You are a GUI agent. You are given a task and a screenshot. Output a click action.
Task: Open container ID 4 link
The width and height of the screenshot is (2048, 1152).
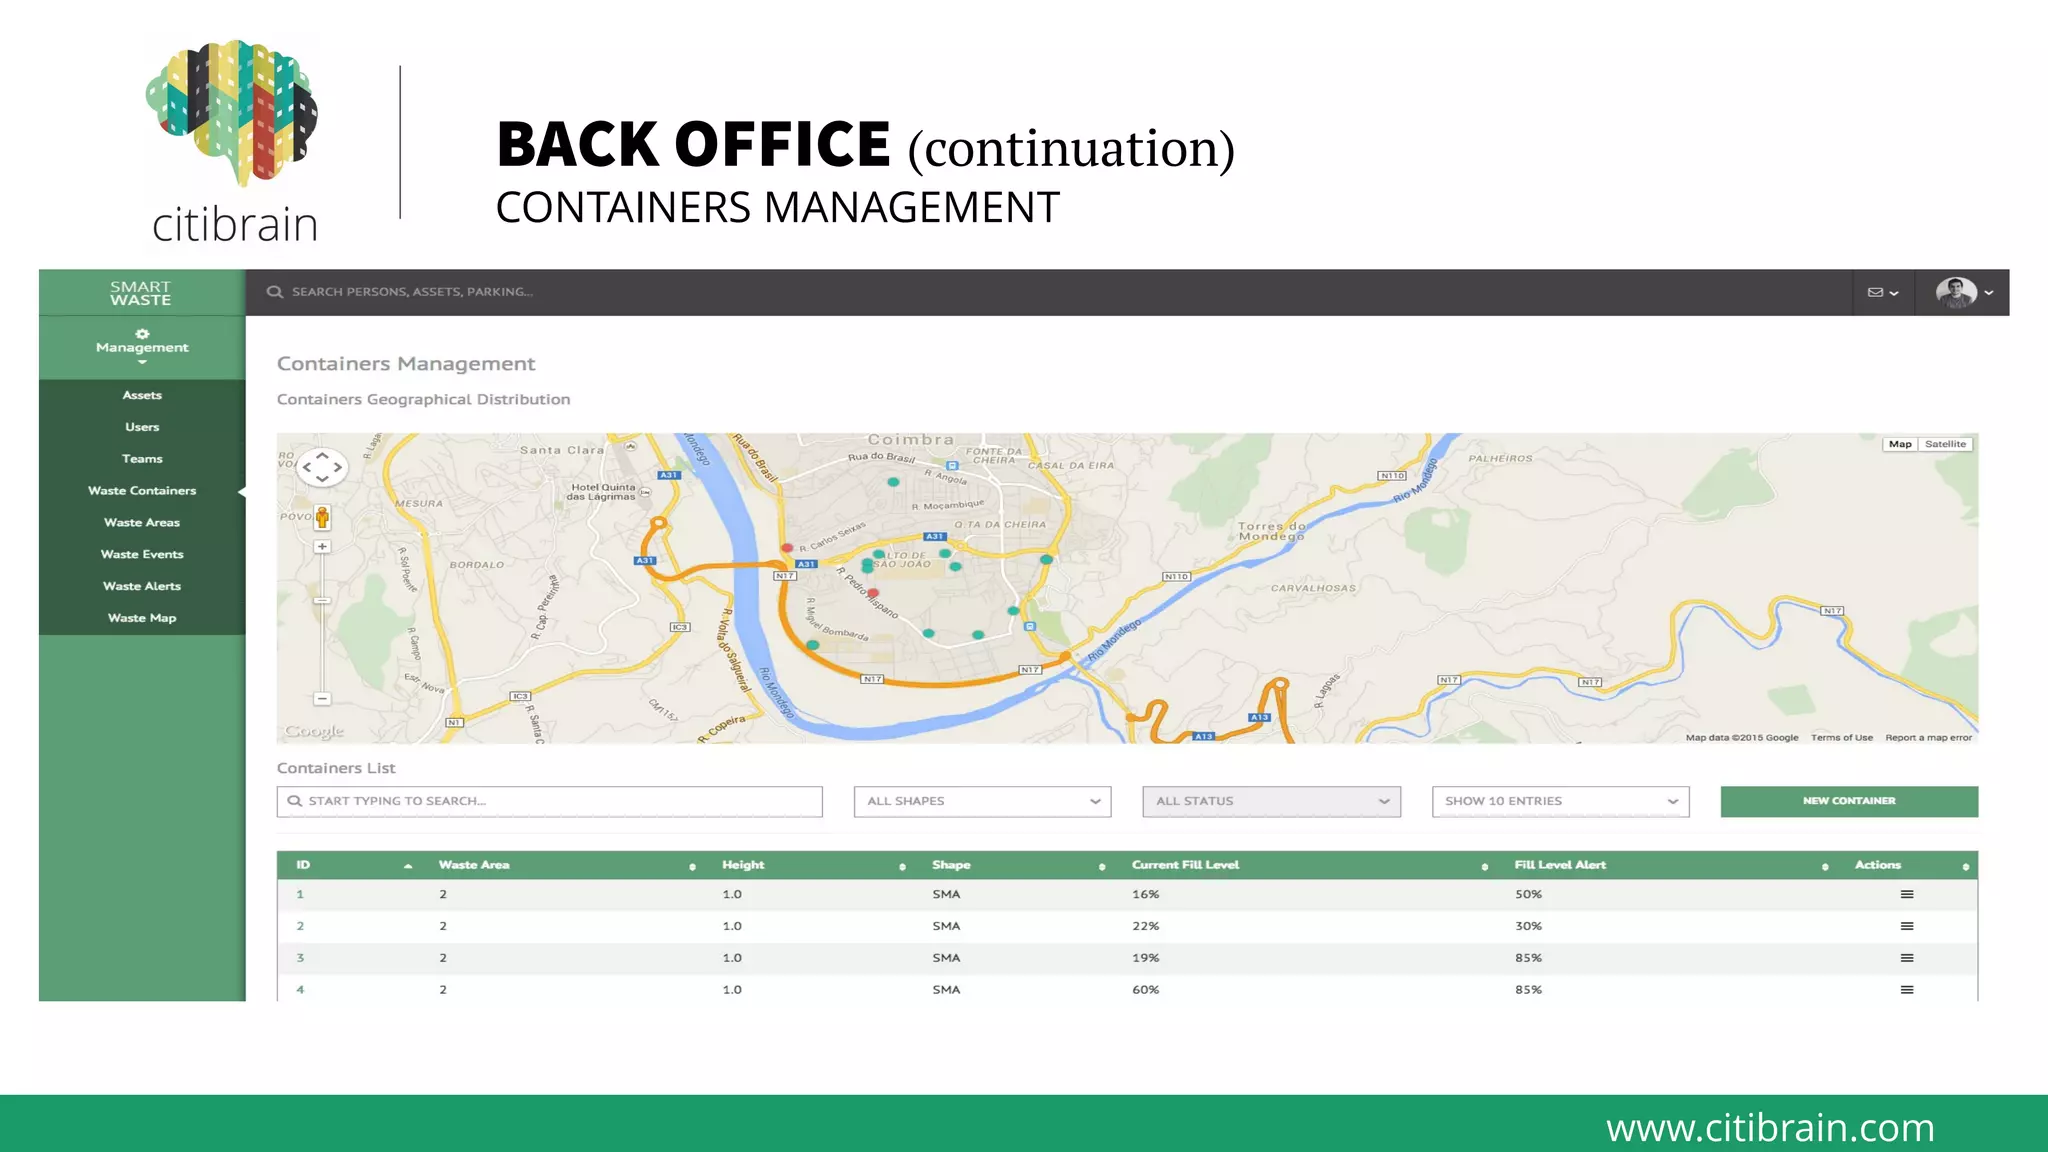[x=300, y=990]
